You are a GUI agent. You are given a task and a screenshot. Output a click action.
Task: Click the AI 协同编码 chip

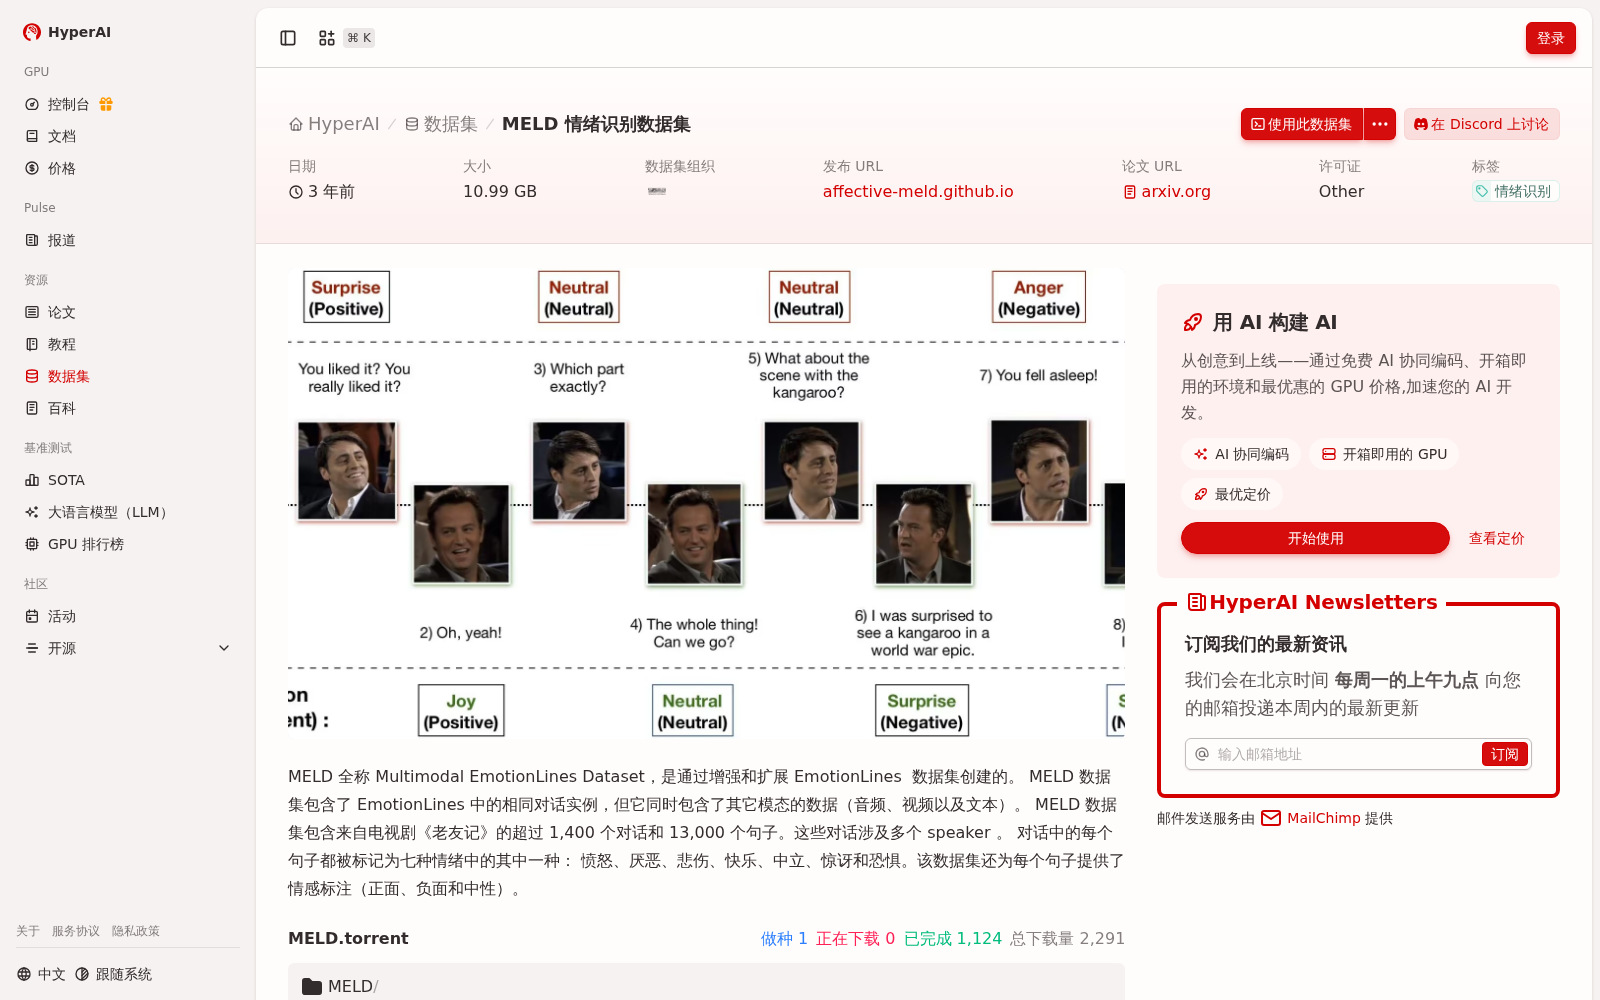1241,454
